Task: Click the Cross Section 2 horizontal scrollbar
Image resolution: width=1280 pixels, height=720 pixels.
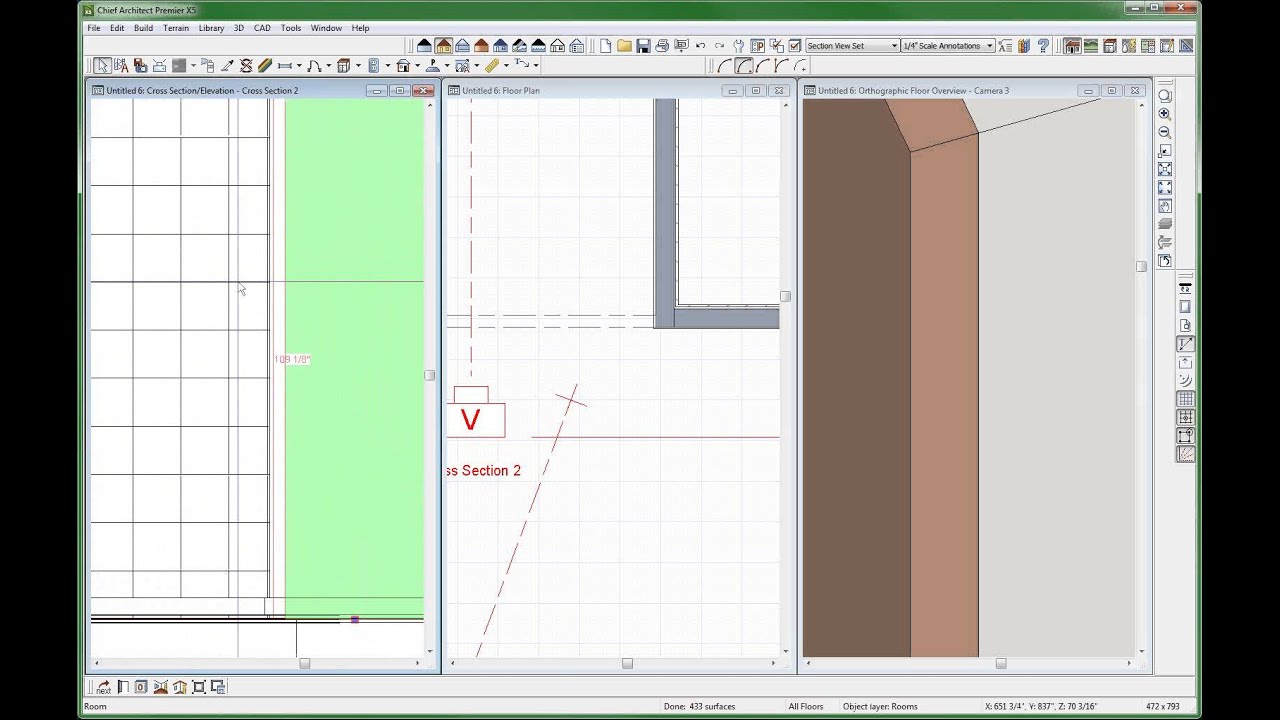Action: (257, 663)
